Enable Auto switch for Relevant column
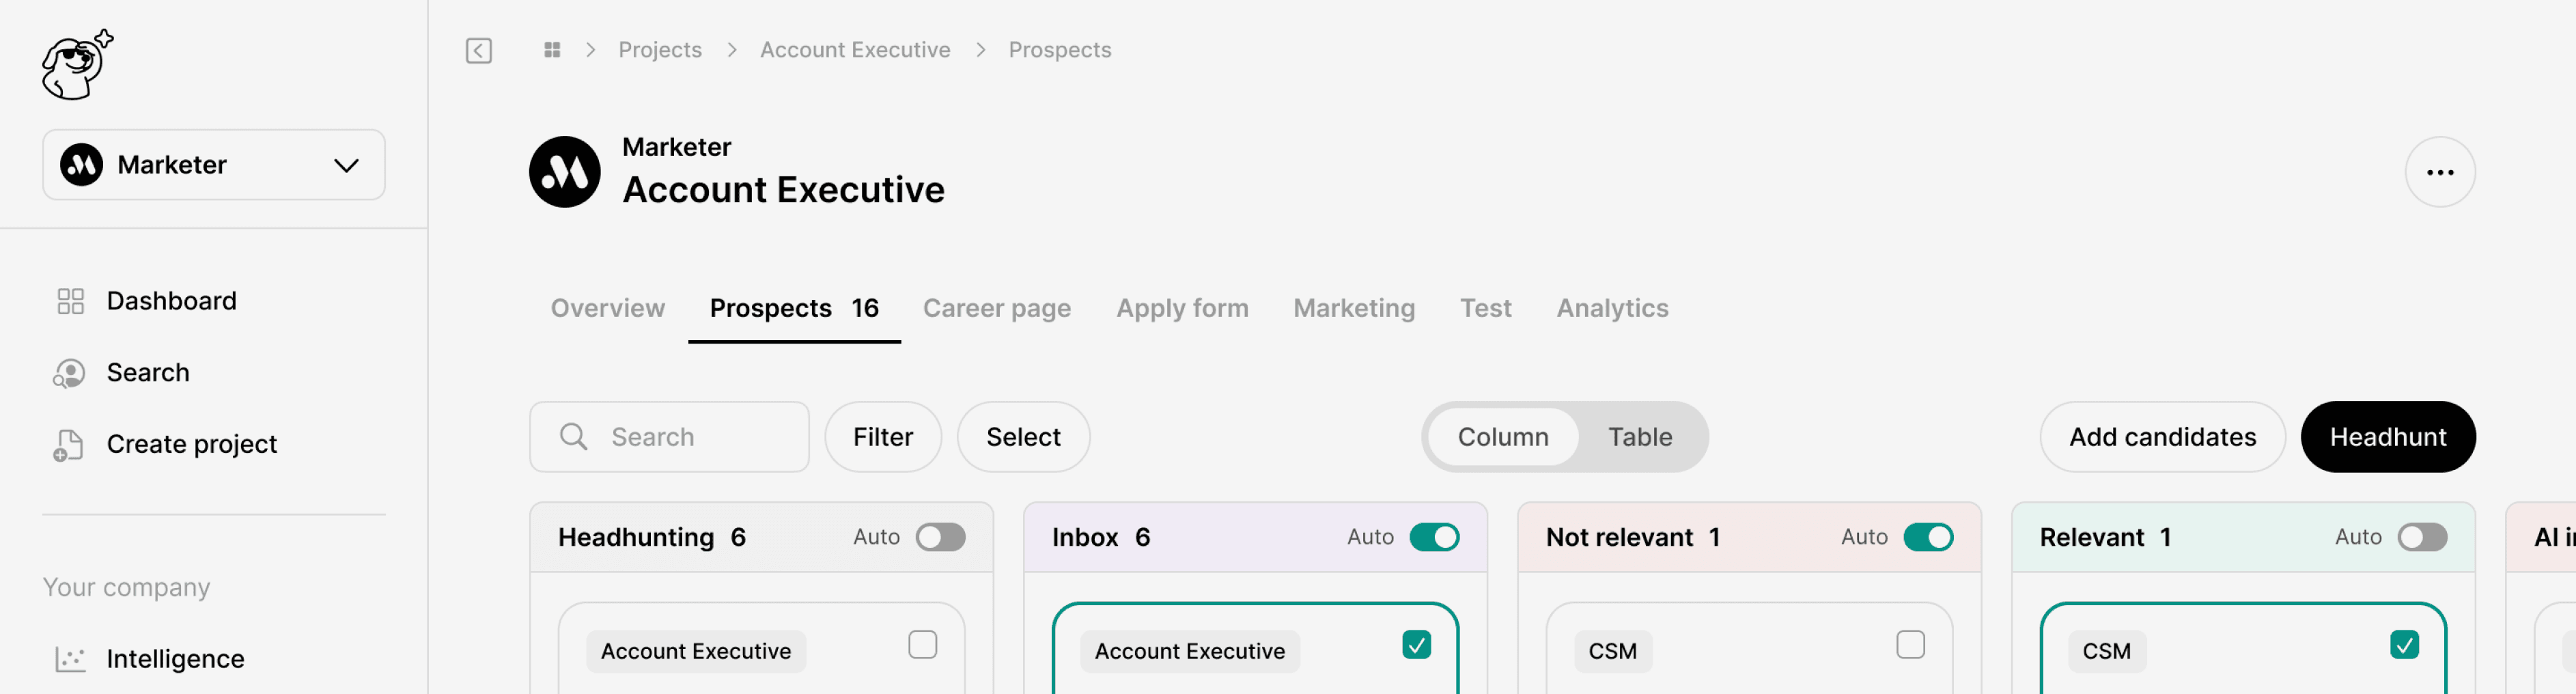 tap(2422, 537)
